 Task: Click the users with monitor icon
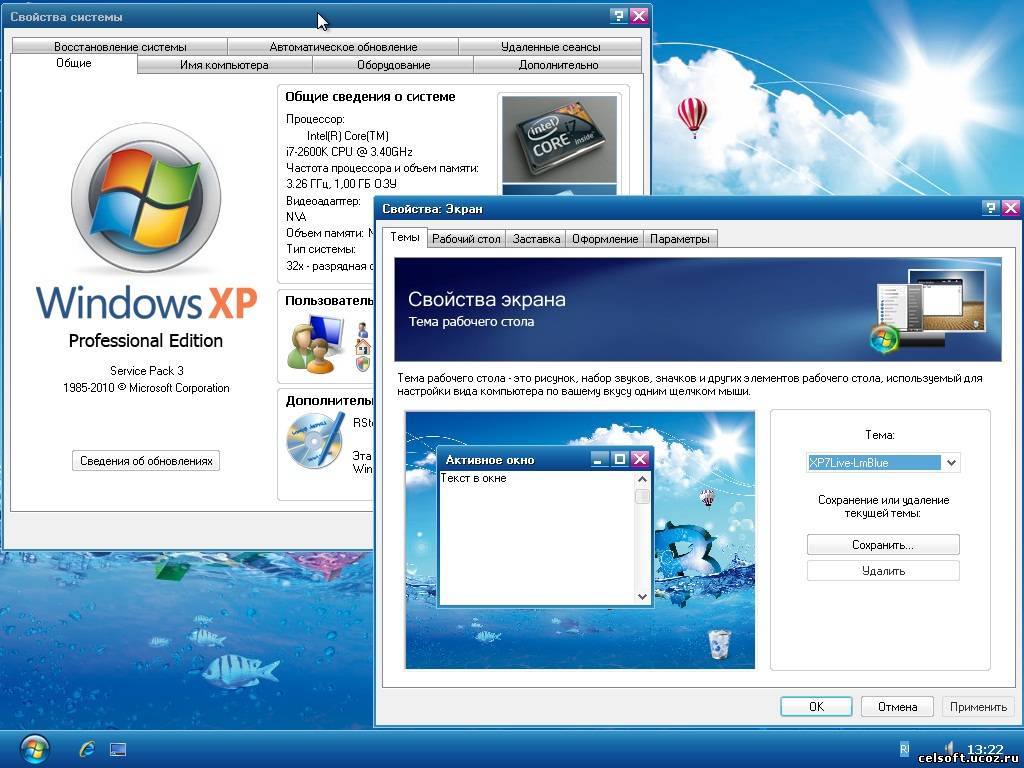tap(315, 344)
